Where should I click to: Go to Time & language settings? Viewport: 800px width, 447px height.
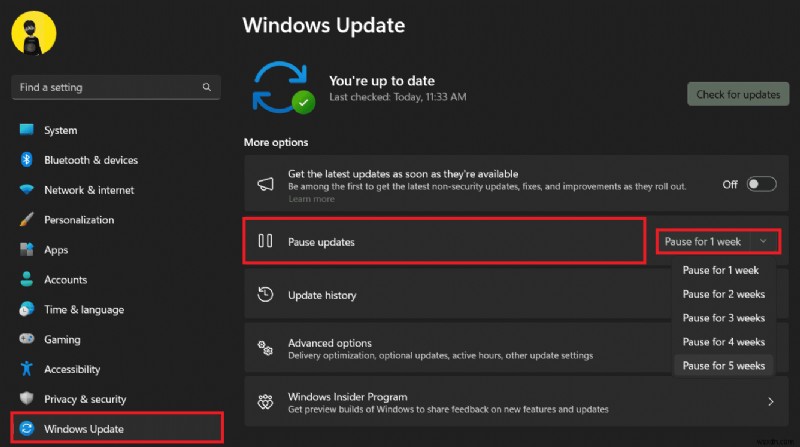[x=84, y=310]
